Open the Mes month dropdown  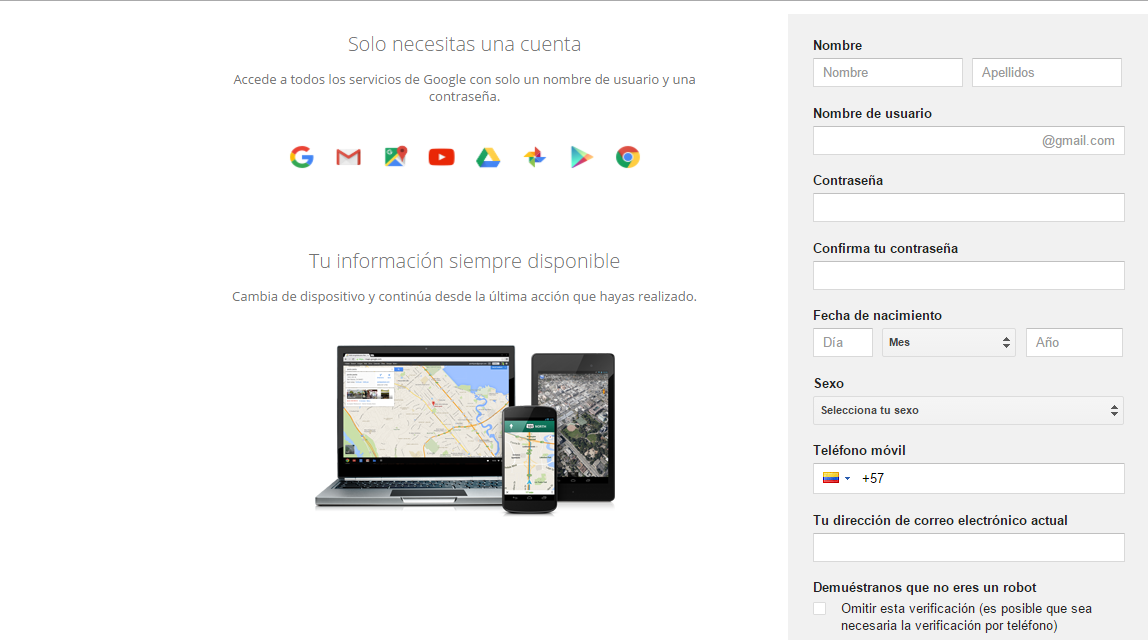948,343
